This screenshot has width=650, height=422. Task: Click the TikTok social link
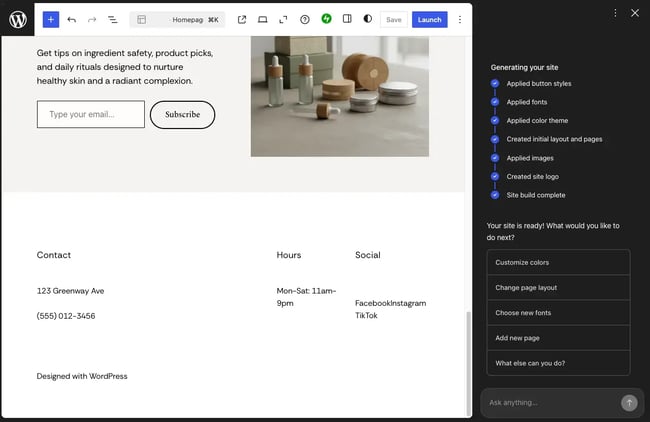click(366, 315)
